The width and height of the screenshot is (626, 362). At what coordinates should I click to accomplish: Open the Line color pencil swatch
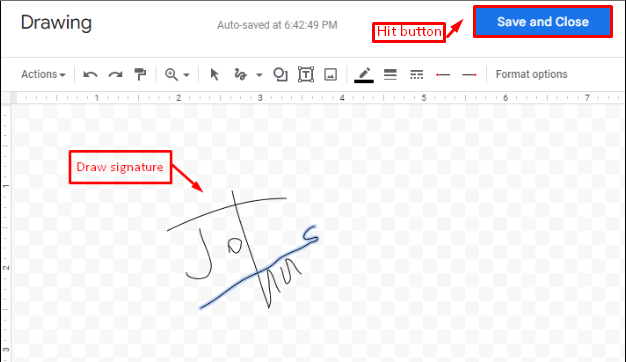tap(364, 75)
